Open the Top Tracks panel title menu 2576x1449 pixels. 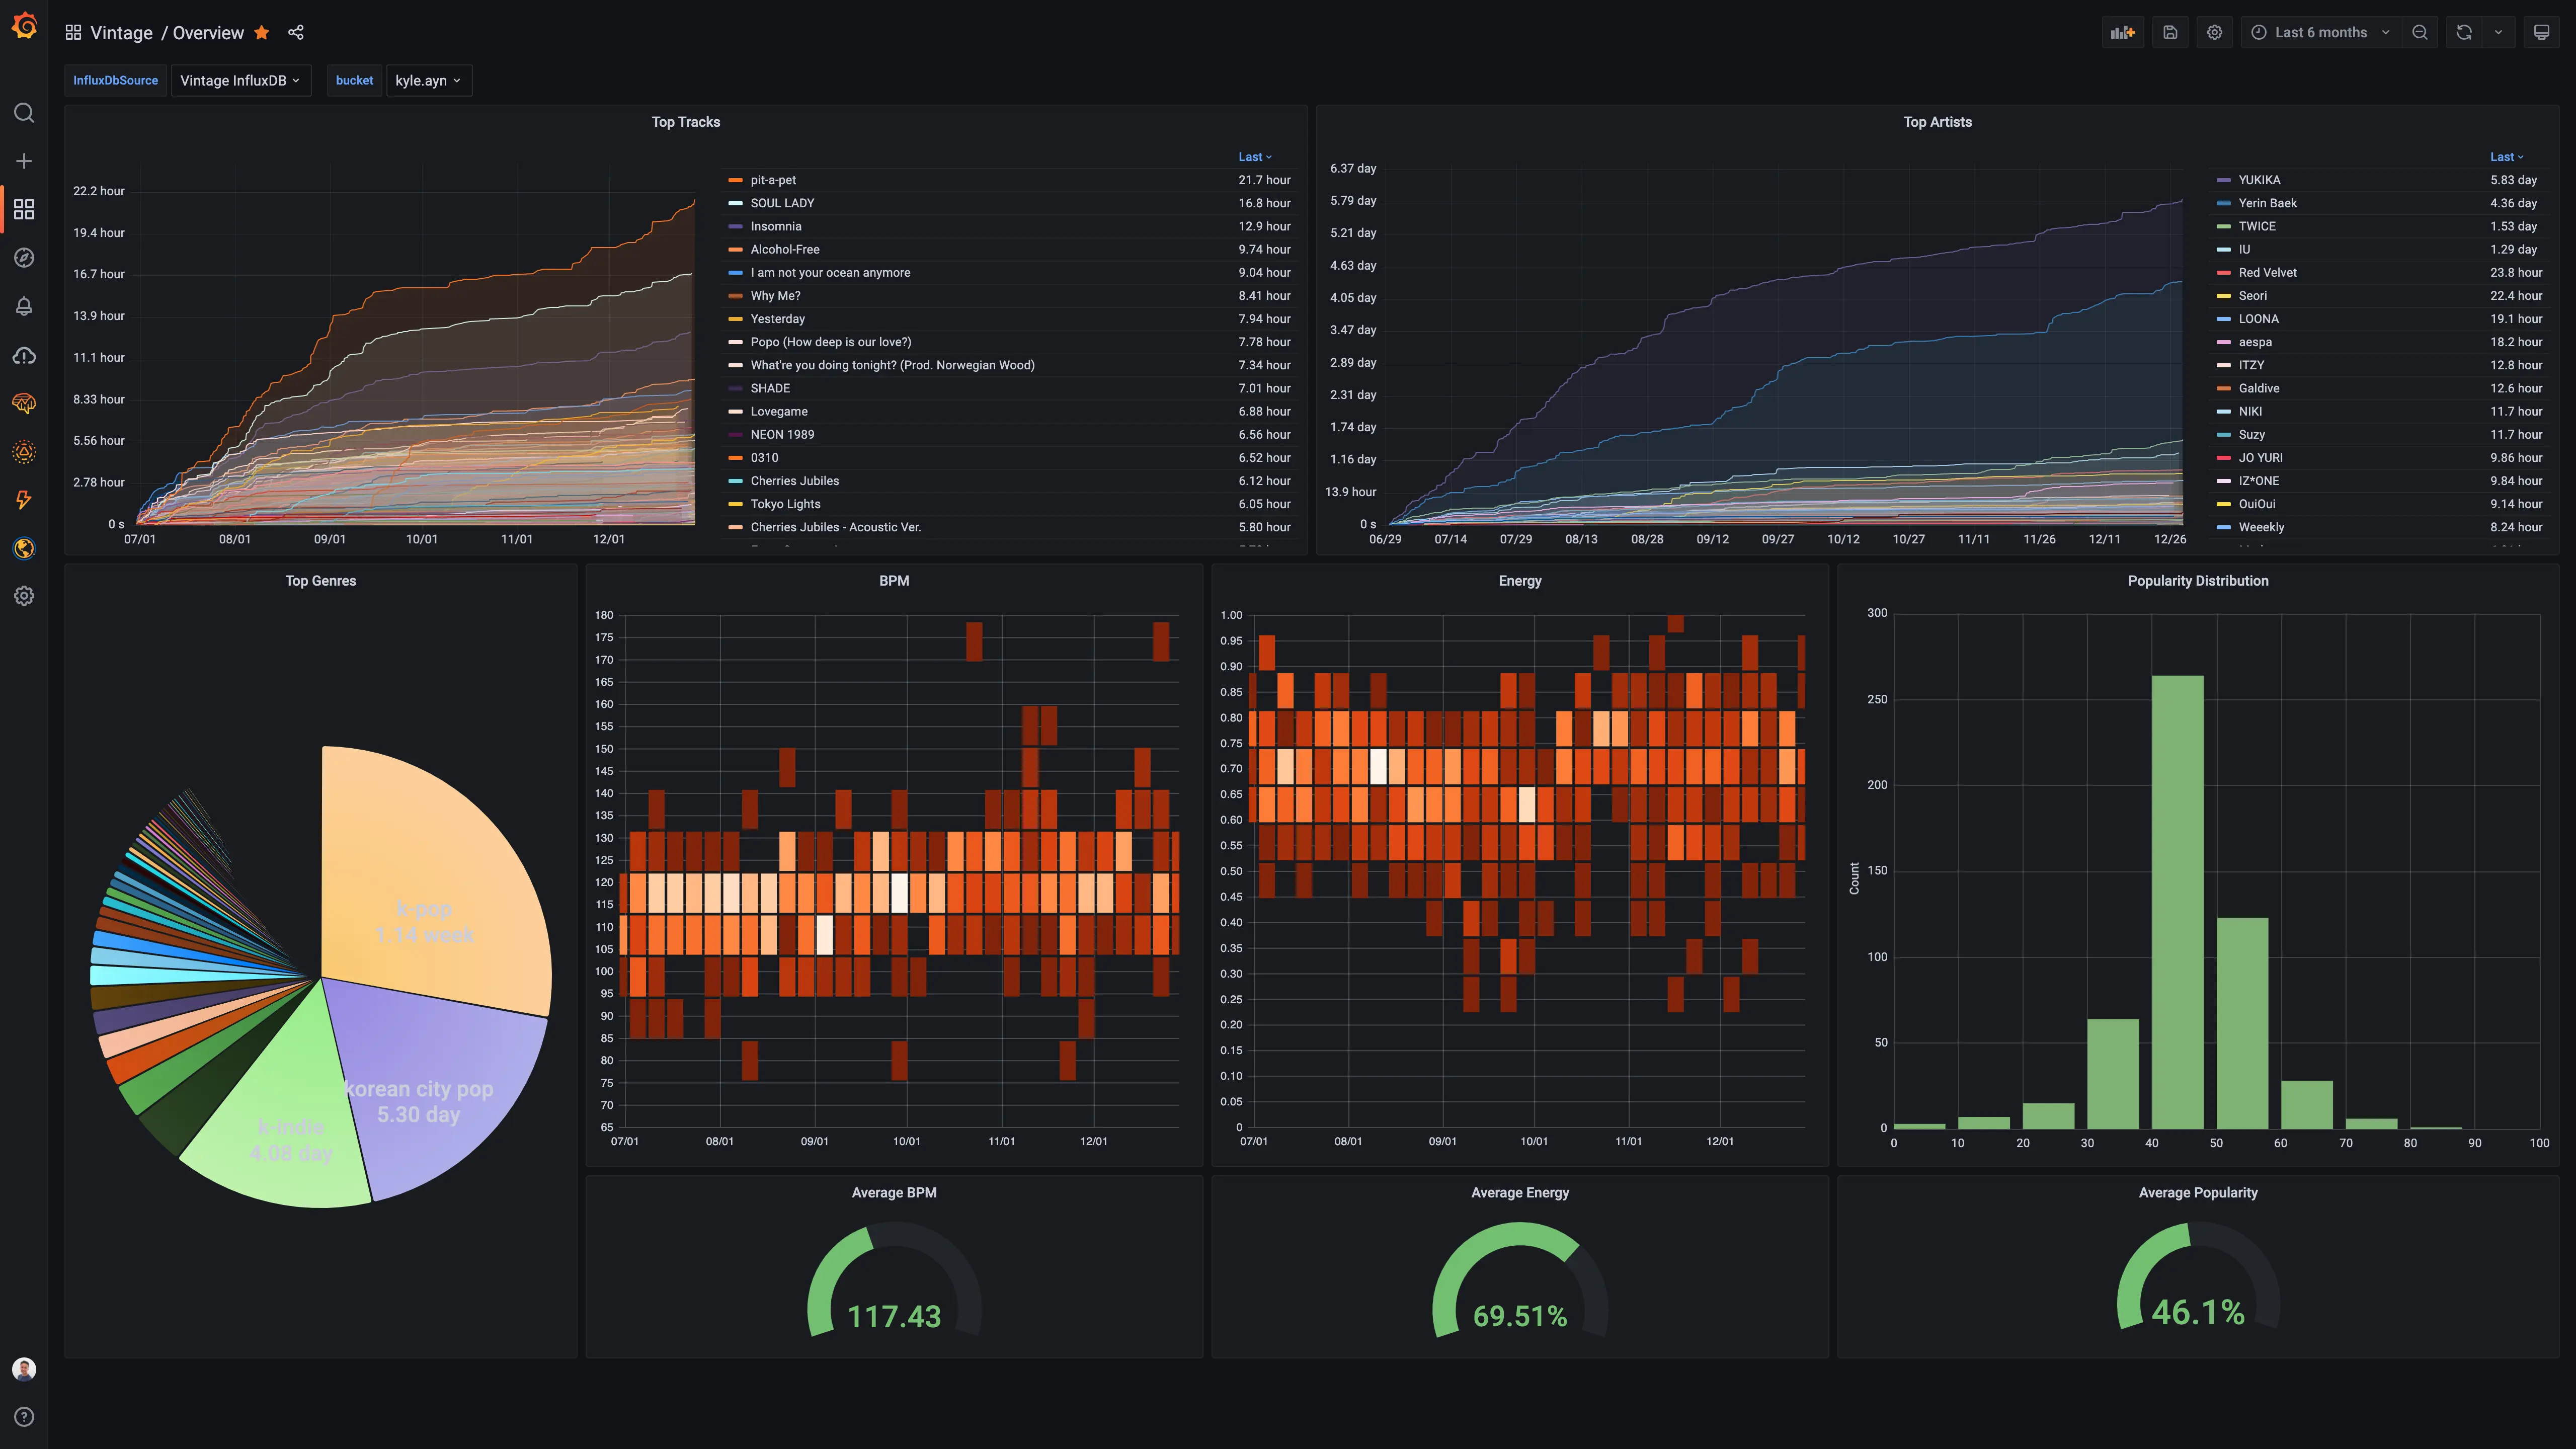coord(686,122)
